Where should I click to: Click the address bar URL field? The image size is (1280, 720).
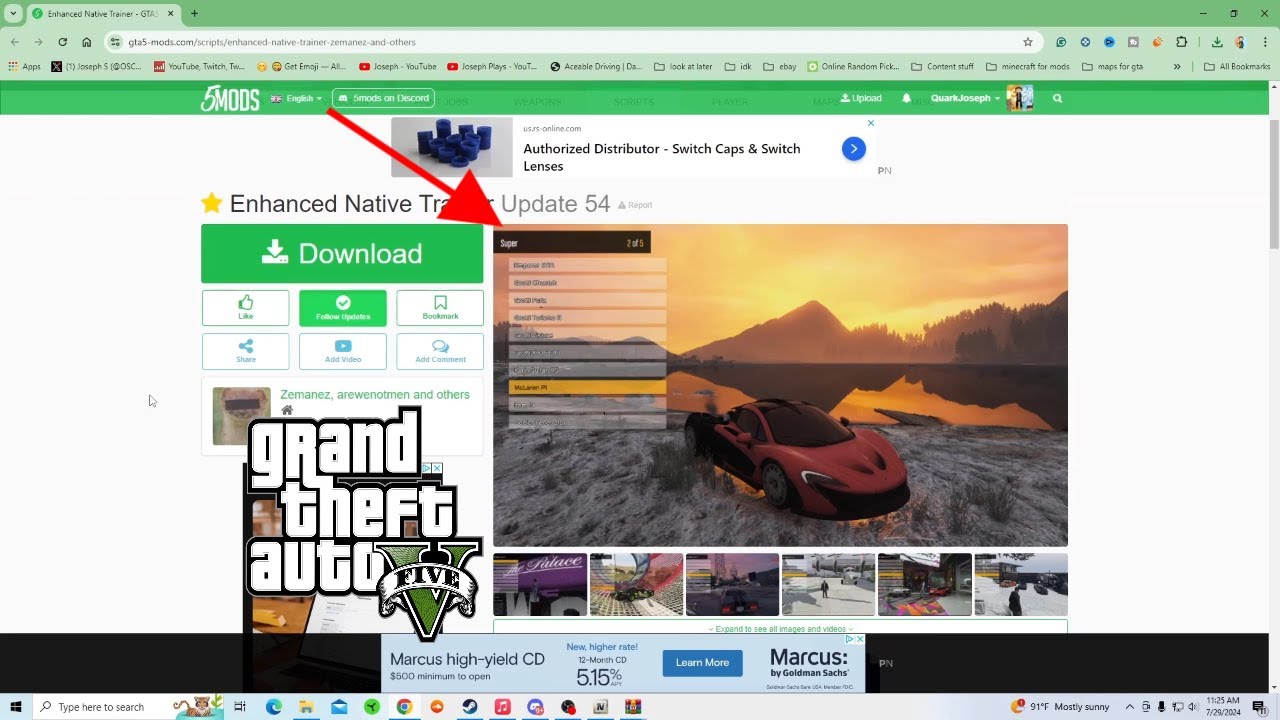pyautogui.click(x=570, y=42)
